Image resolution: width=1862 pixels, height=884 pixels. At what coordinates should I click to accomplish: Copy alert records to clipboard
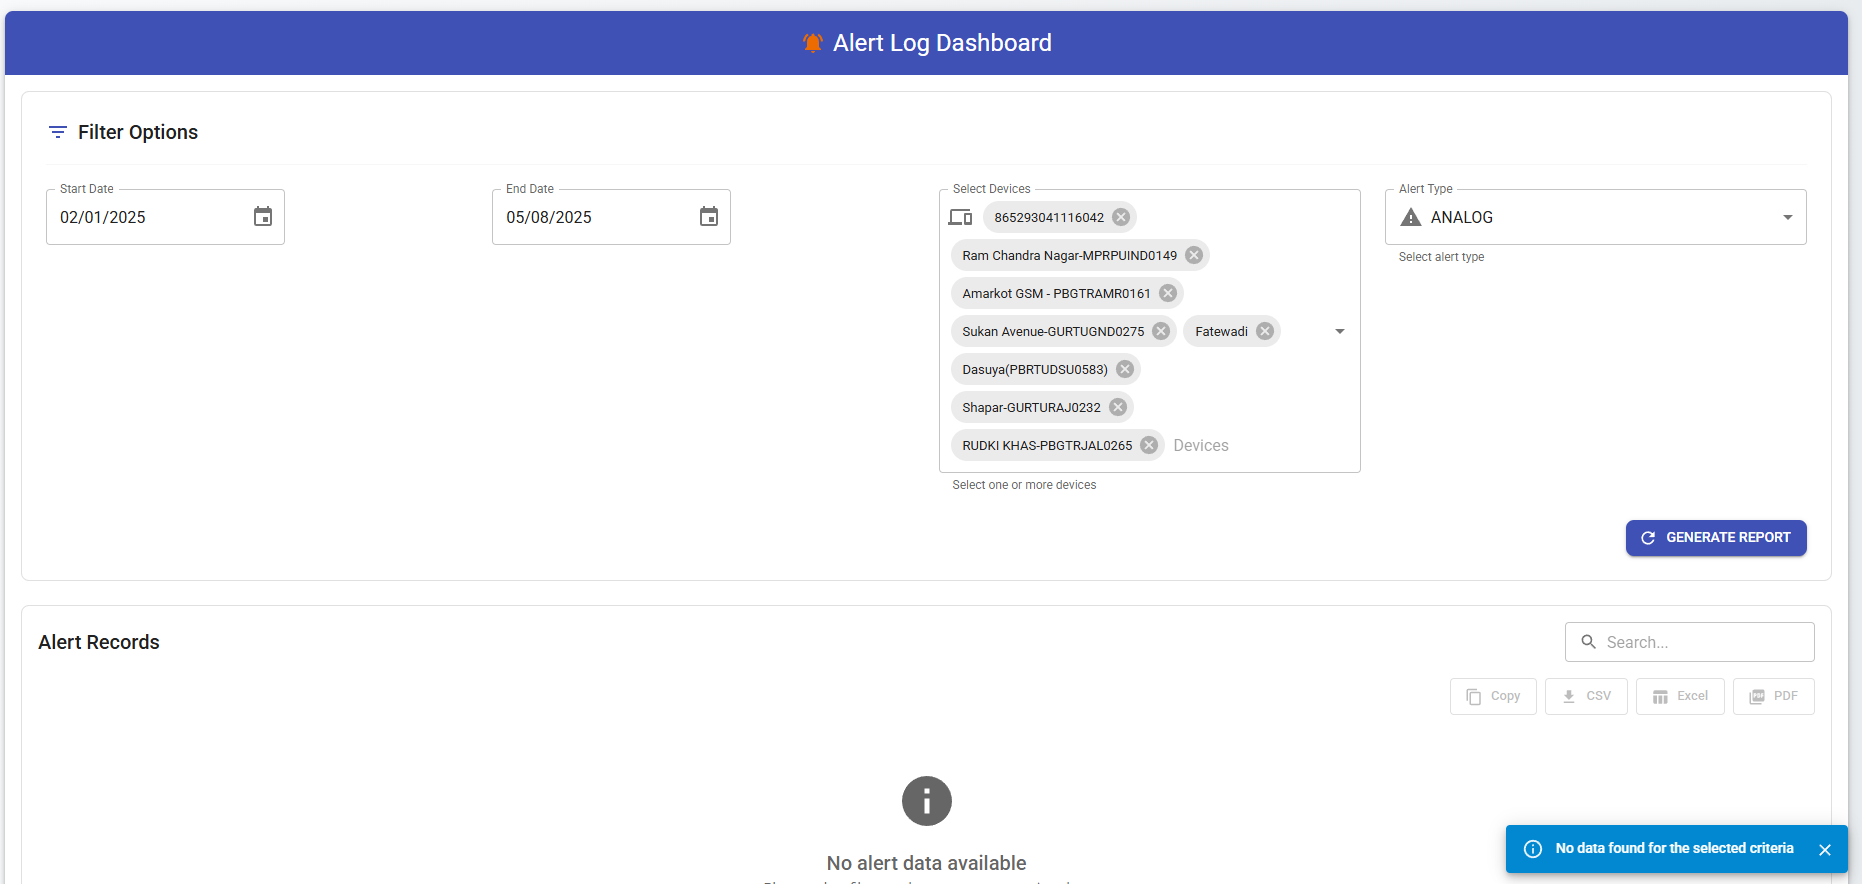click(x=1493, y=696)
